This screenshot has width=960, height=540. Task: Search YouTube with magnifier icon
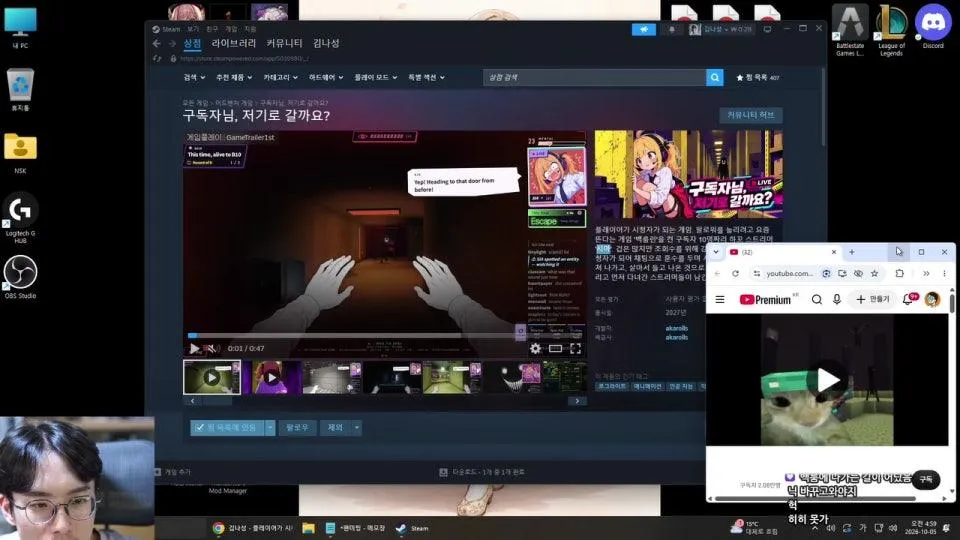(817, 299)
